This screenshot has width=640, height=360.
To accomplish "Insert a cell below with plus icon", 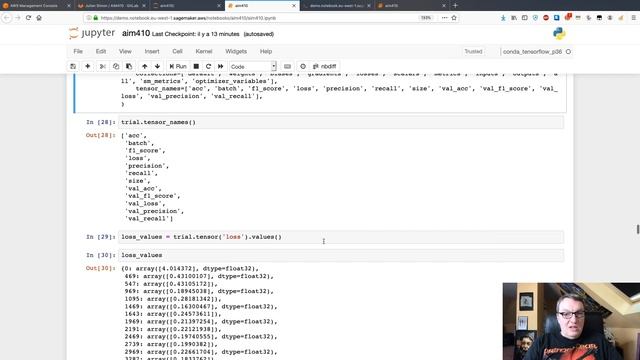I will (87, 67).
